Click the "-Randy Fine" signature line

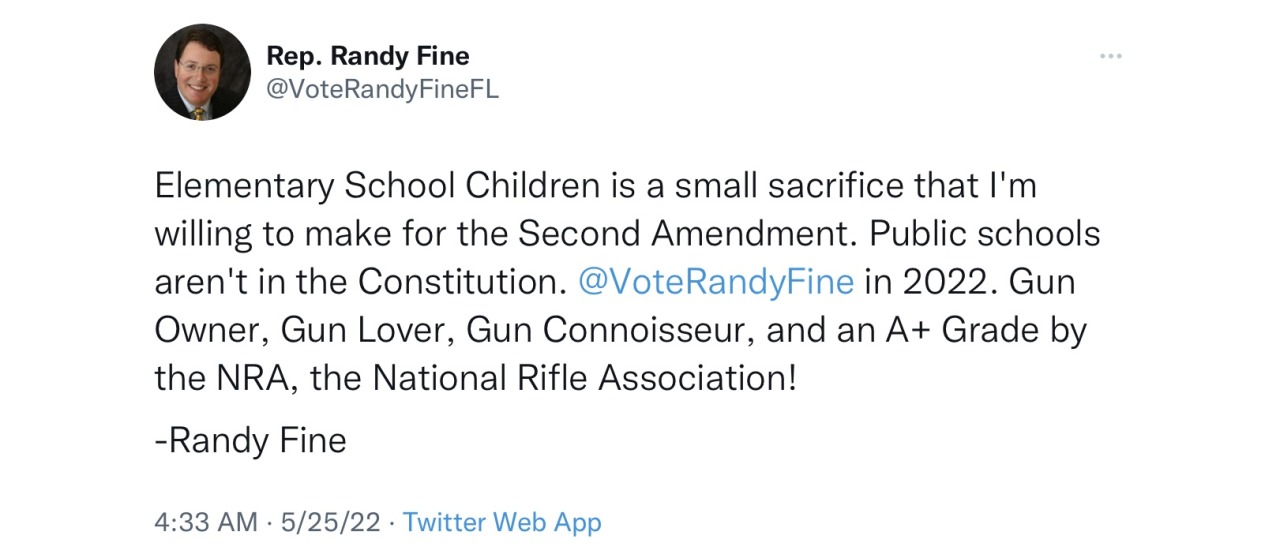[x=250, y=441]
